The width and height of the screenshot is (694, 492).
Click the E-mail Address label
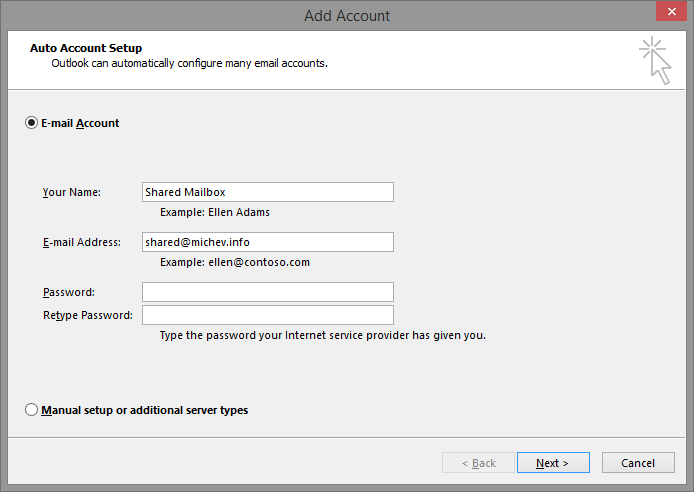click(81, 242)
